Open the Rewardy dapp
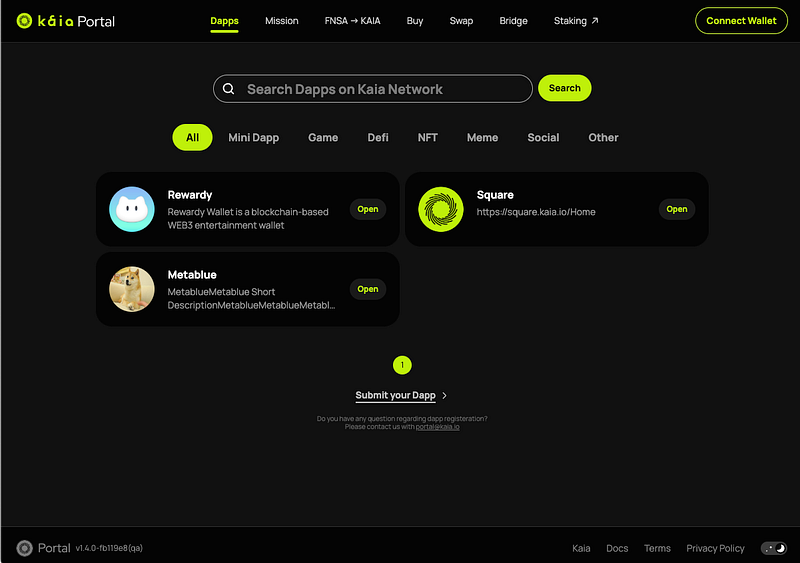The width and height of the screenshot is (800, 563). [368, 209]
